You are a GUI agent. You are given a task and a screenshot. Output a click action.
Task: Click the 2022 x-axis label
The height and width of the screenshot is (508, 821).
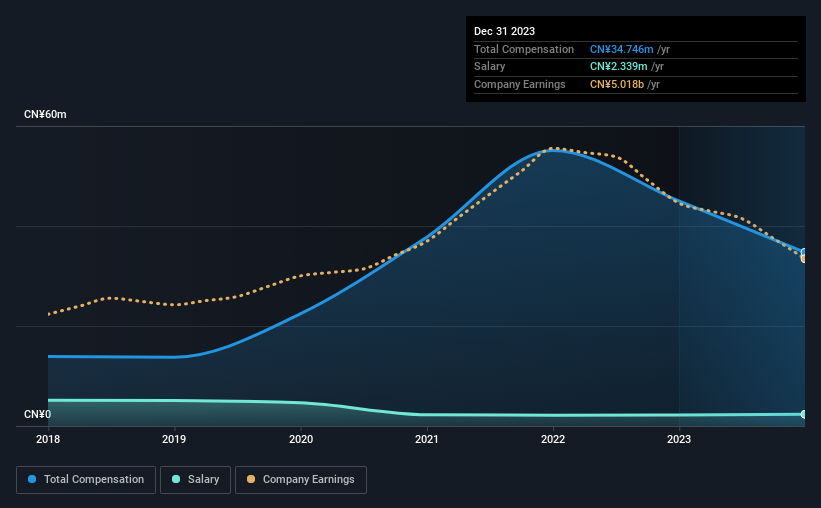(553, 439)
